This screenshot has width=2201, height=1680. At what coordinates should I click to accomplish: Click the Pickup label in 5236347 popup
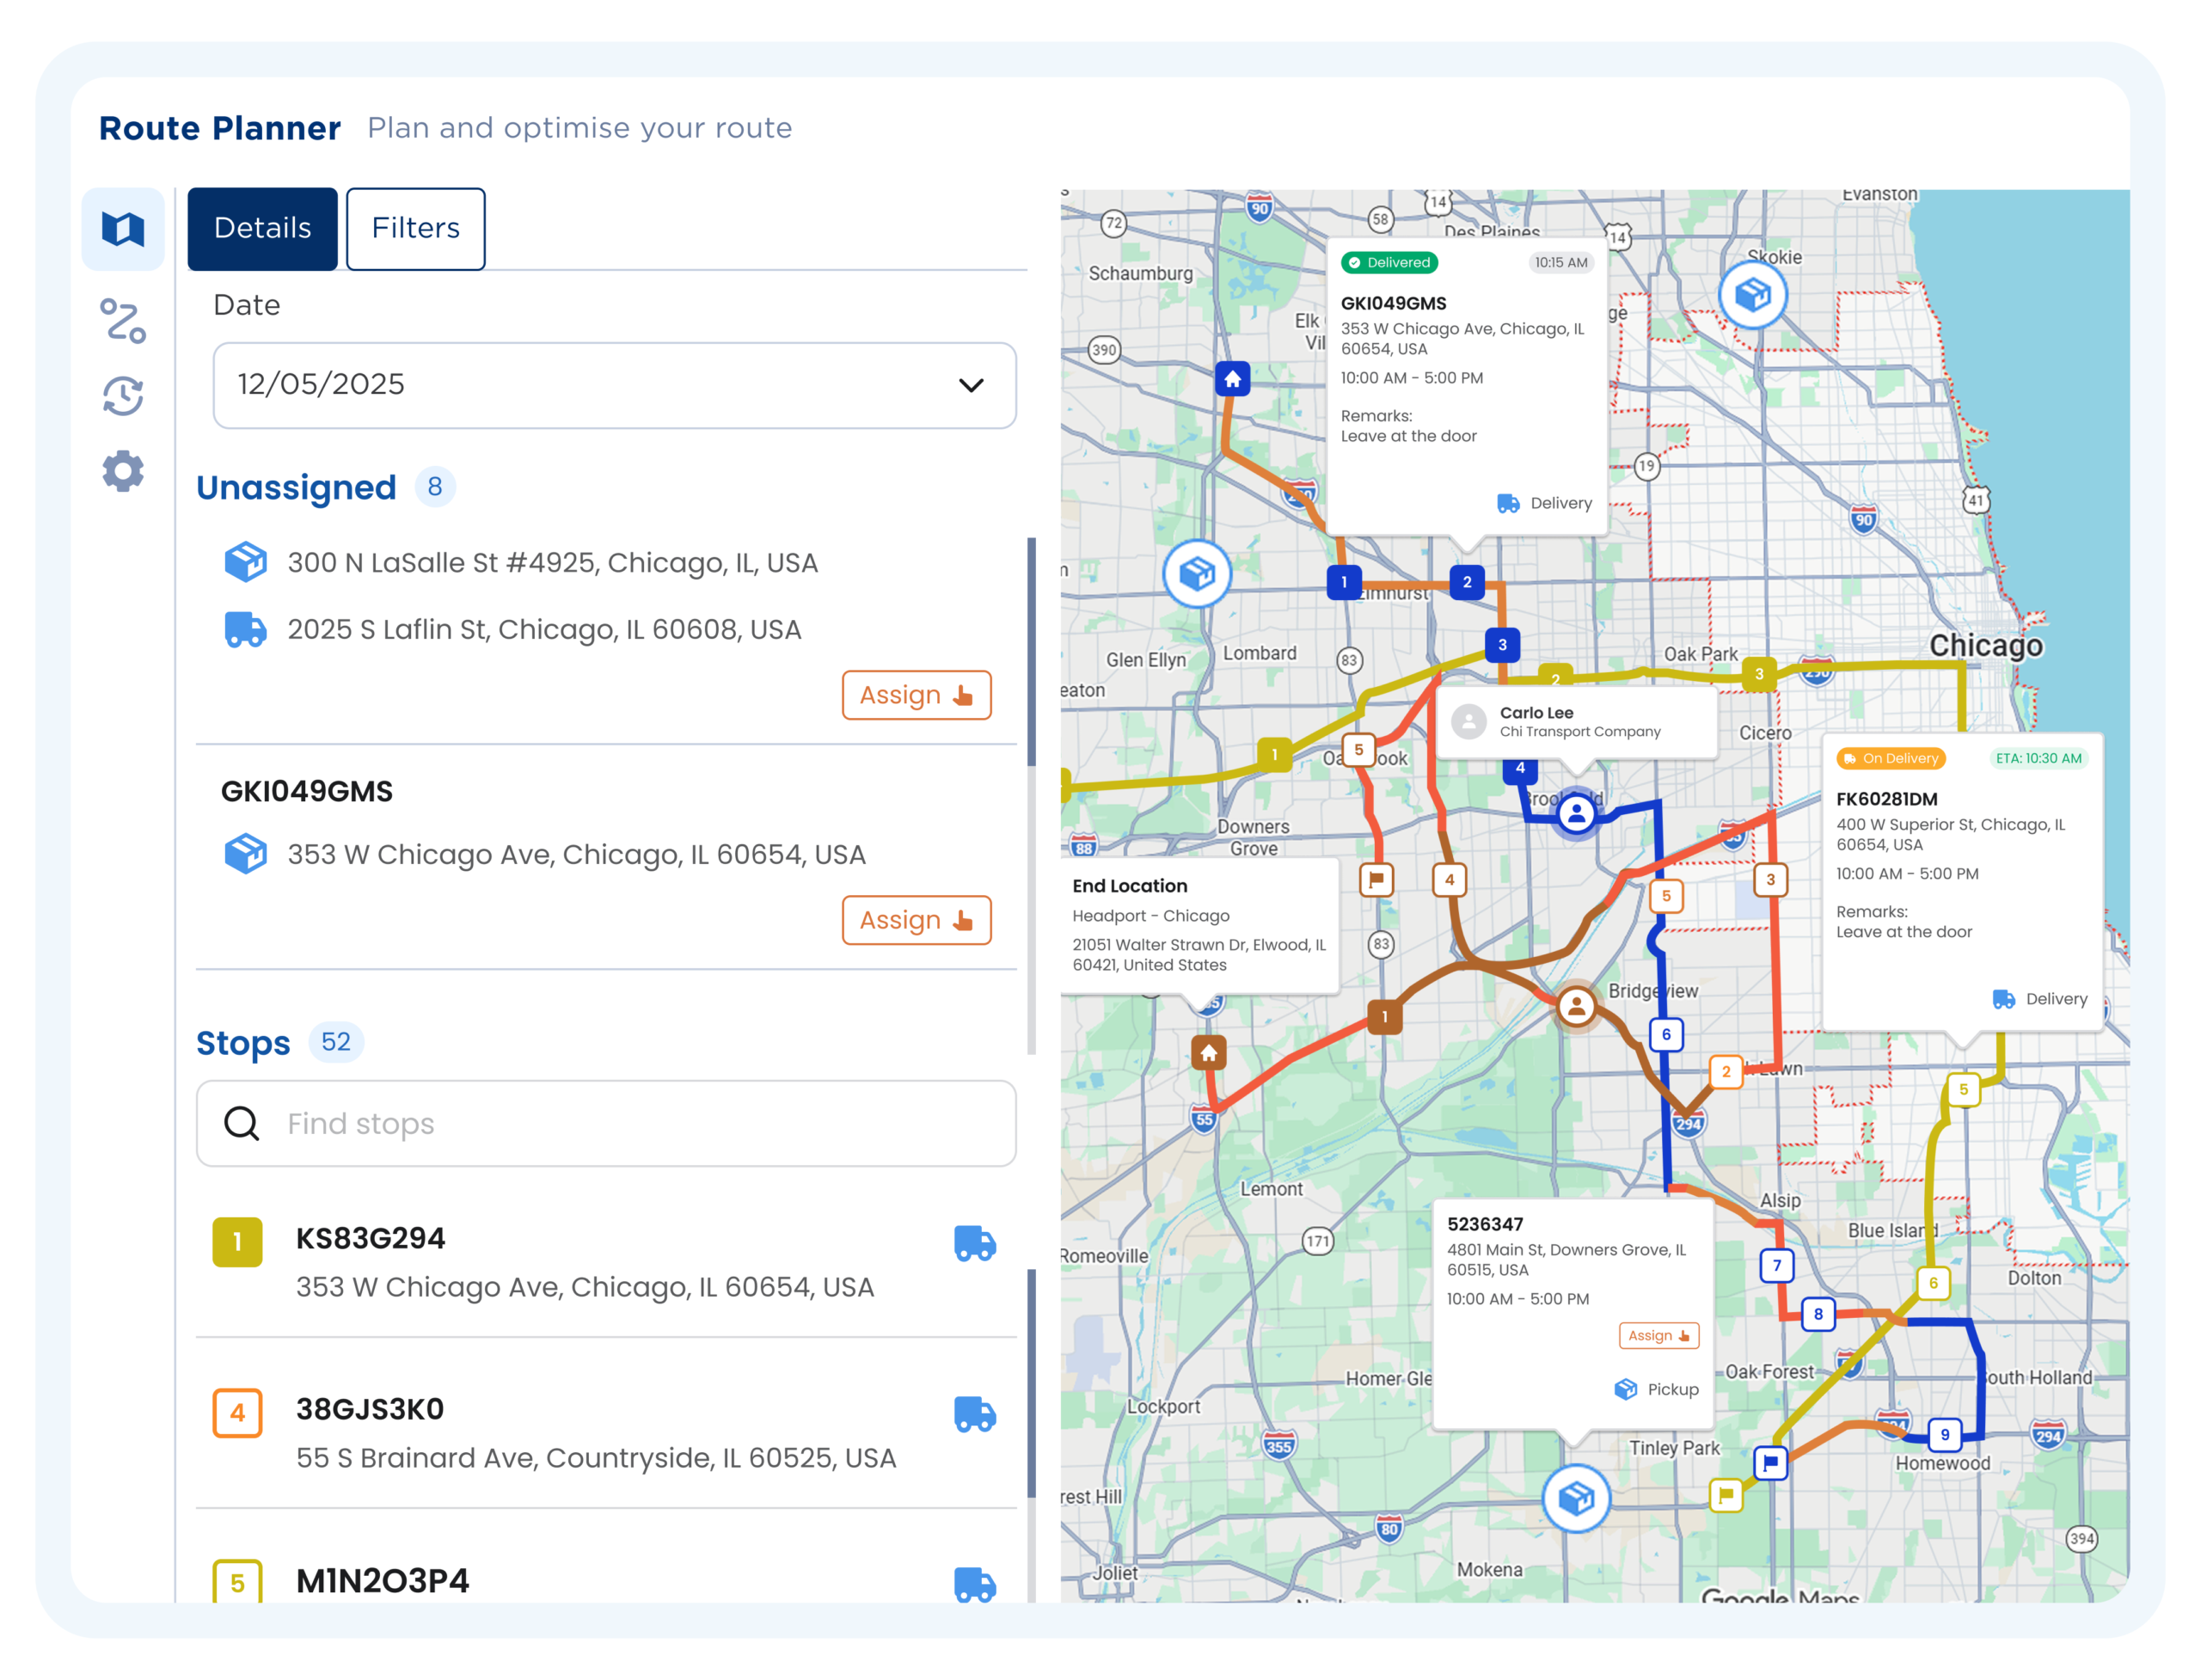coord(1673,1389)
